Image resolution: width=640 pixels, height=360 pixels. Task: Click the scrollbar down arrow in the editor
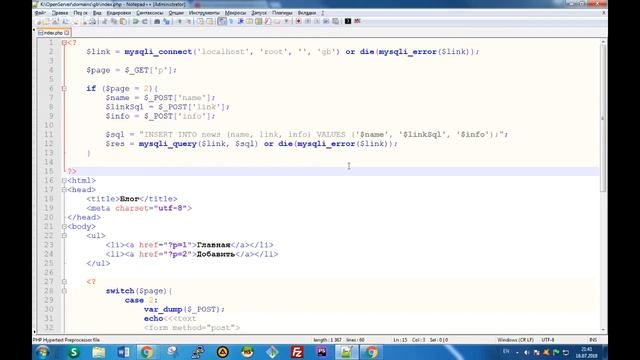click(x=603, y=329)
